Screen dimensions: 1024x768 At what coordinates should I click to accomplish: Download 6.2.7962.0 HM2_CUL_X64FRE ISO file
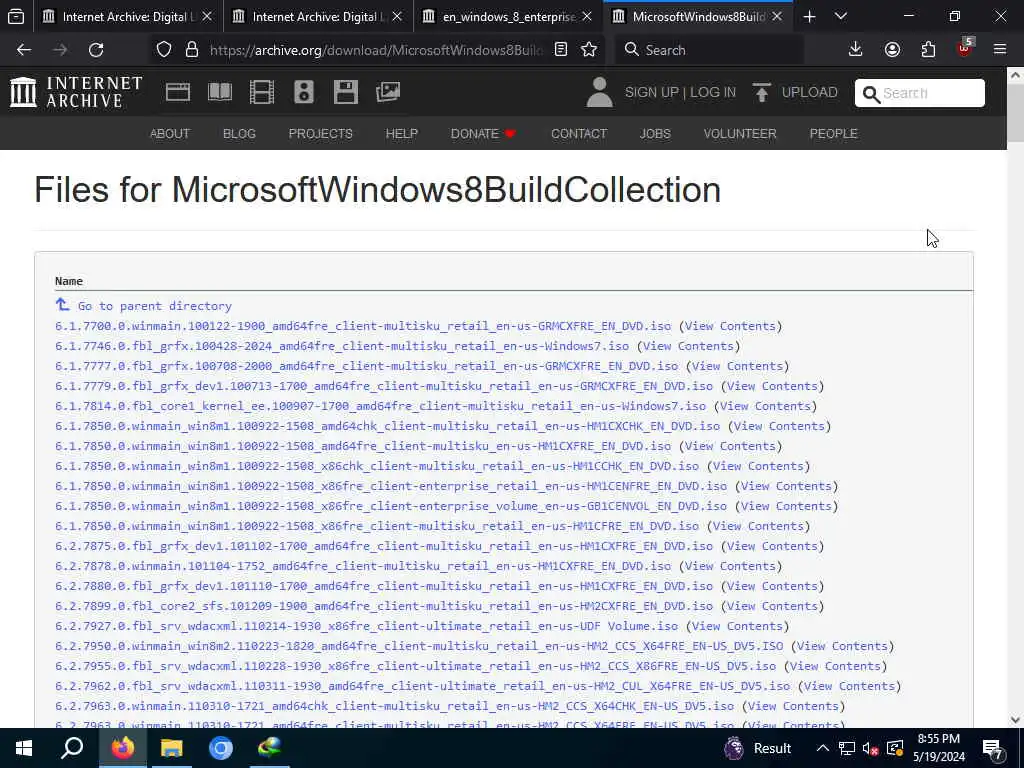point(423,686)
